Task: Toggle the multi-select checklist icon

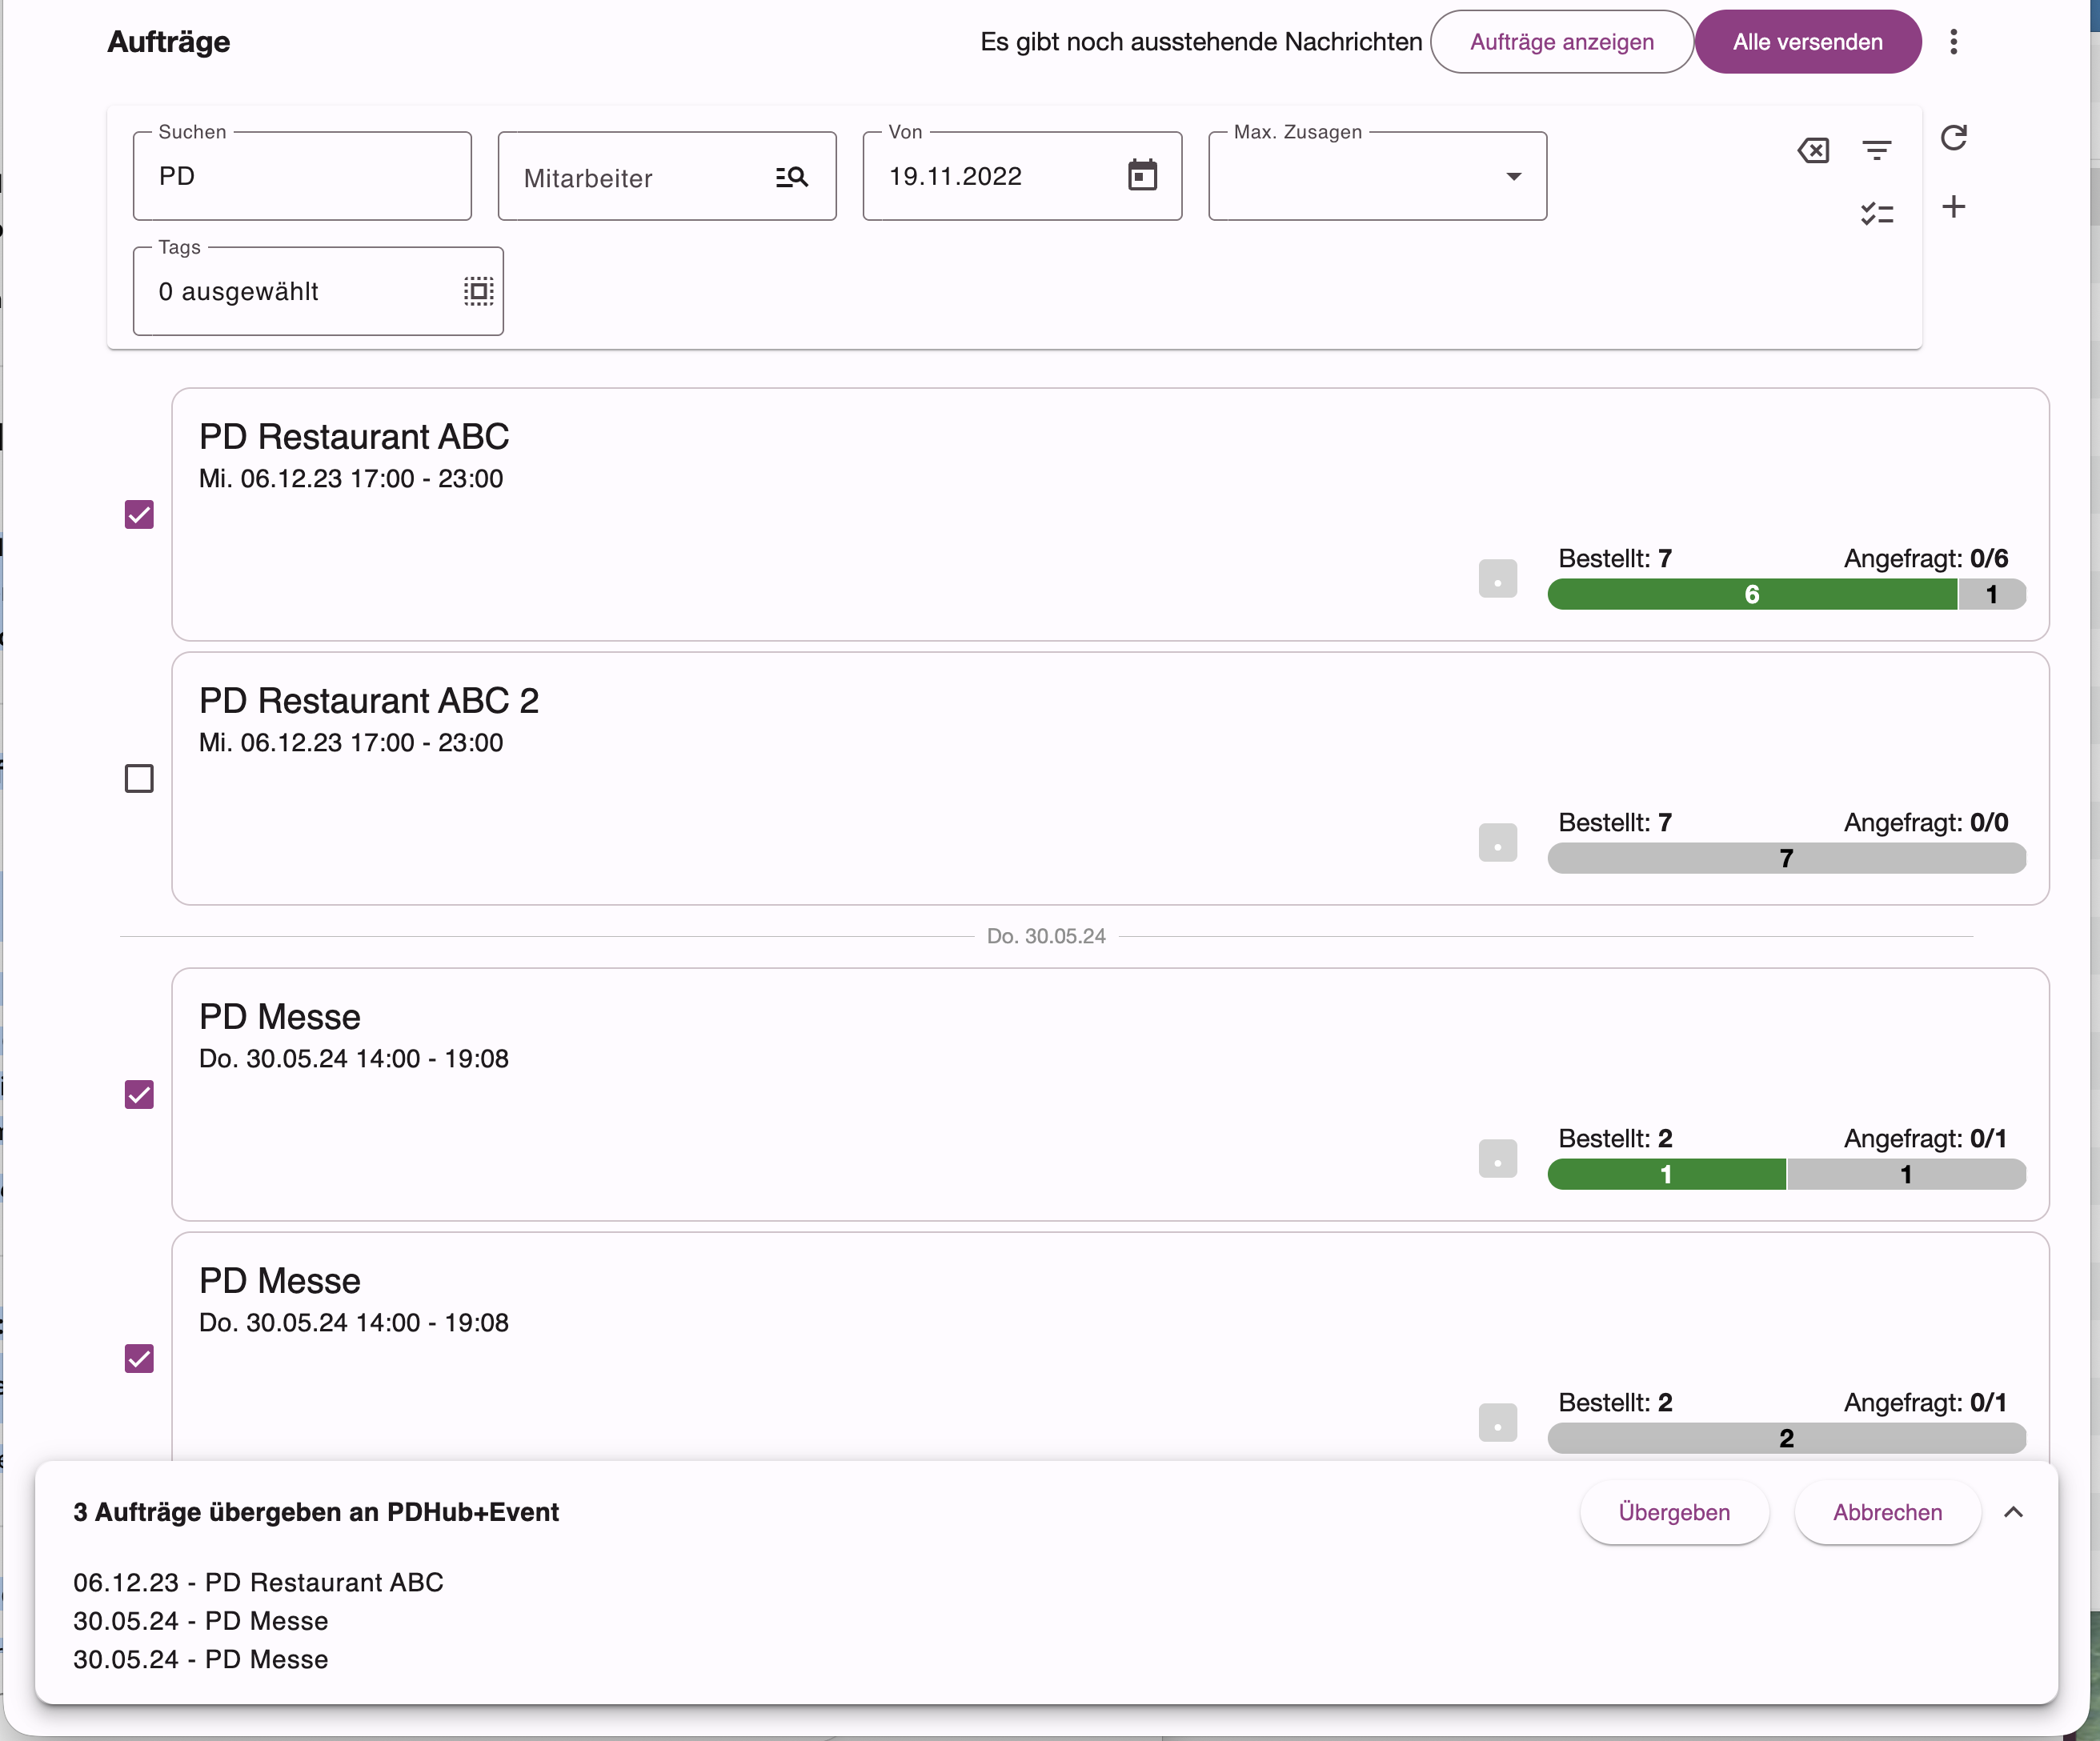Action: [x=1877, y=213]
